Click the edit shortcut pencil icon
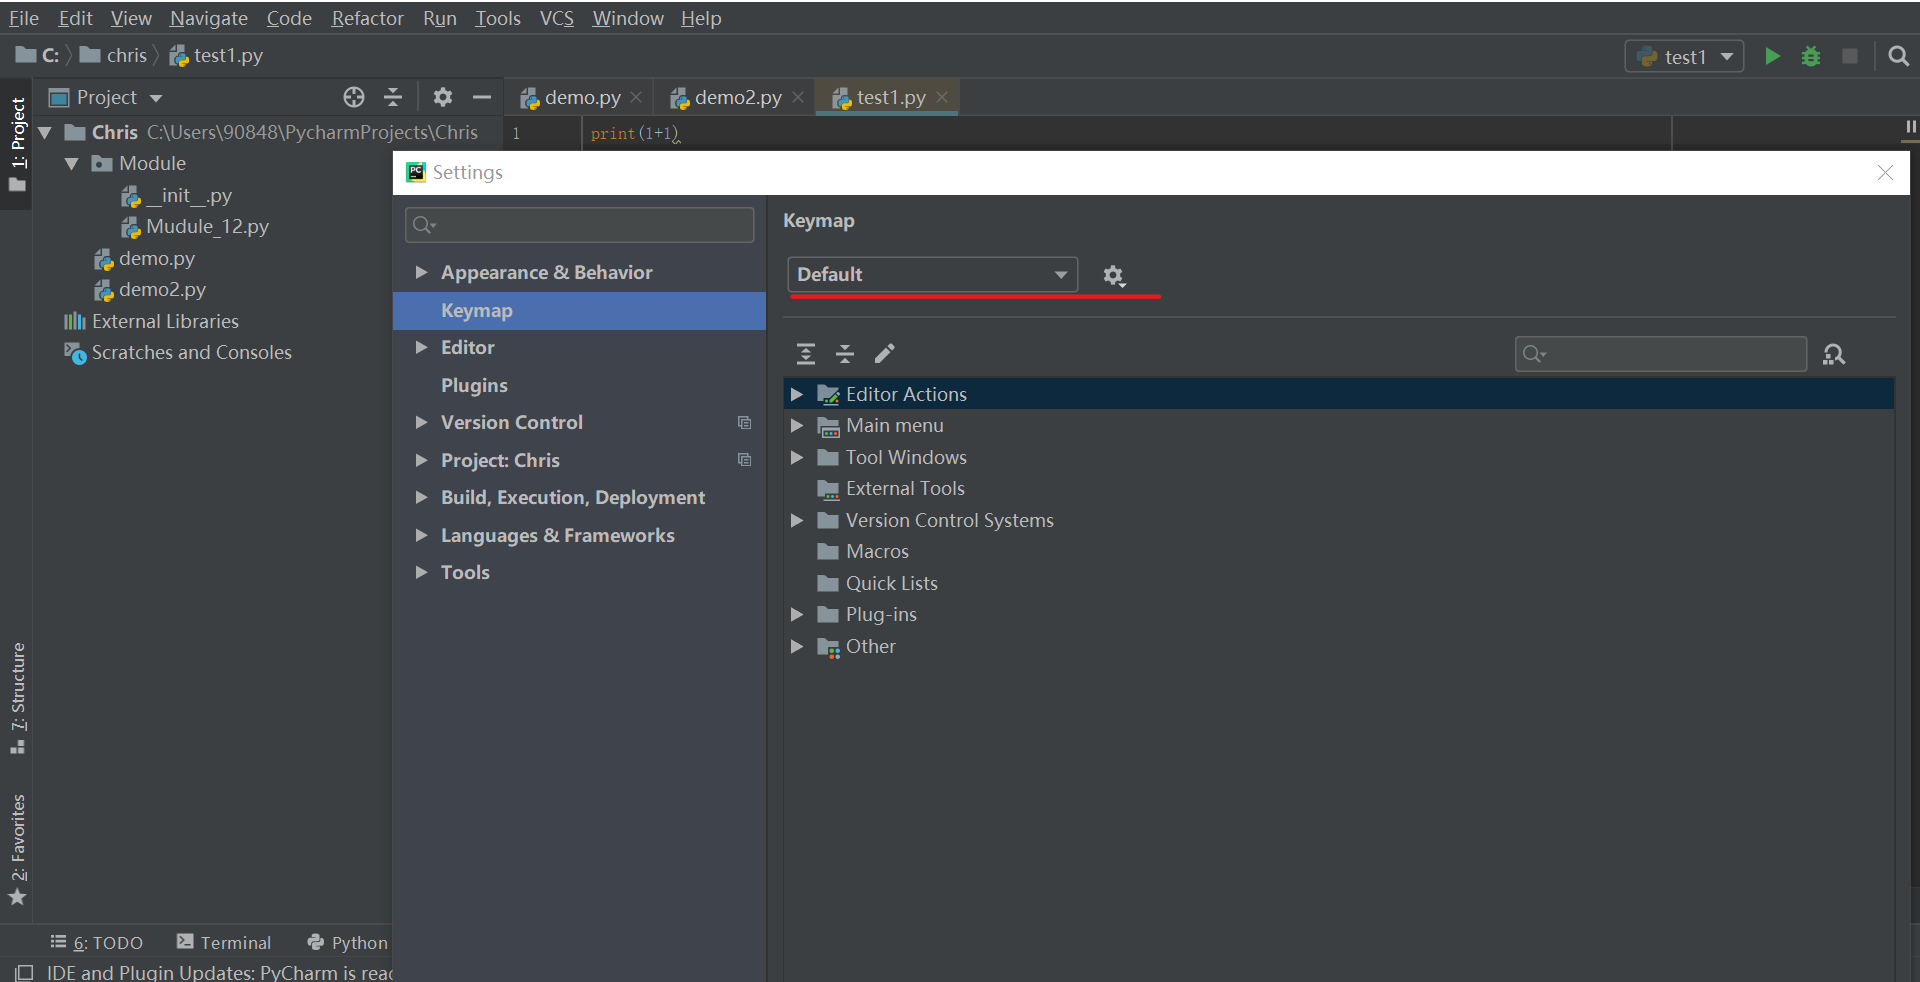Screen dimensions: 1920x982 885,353
